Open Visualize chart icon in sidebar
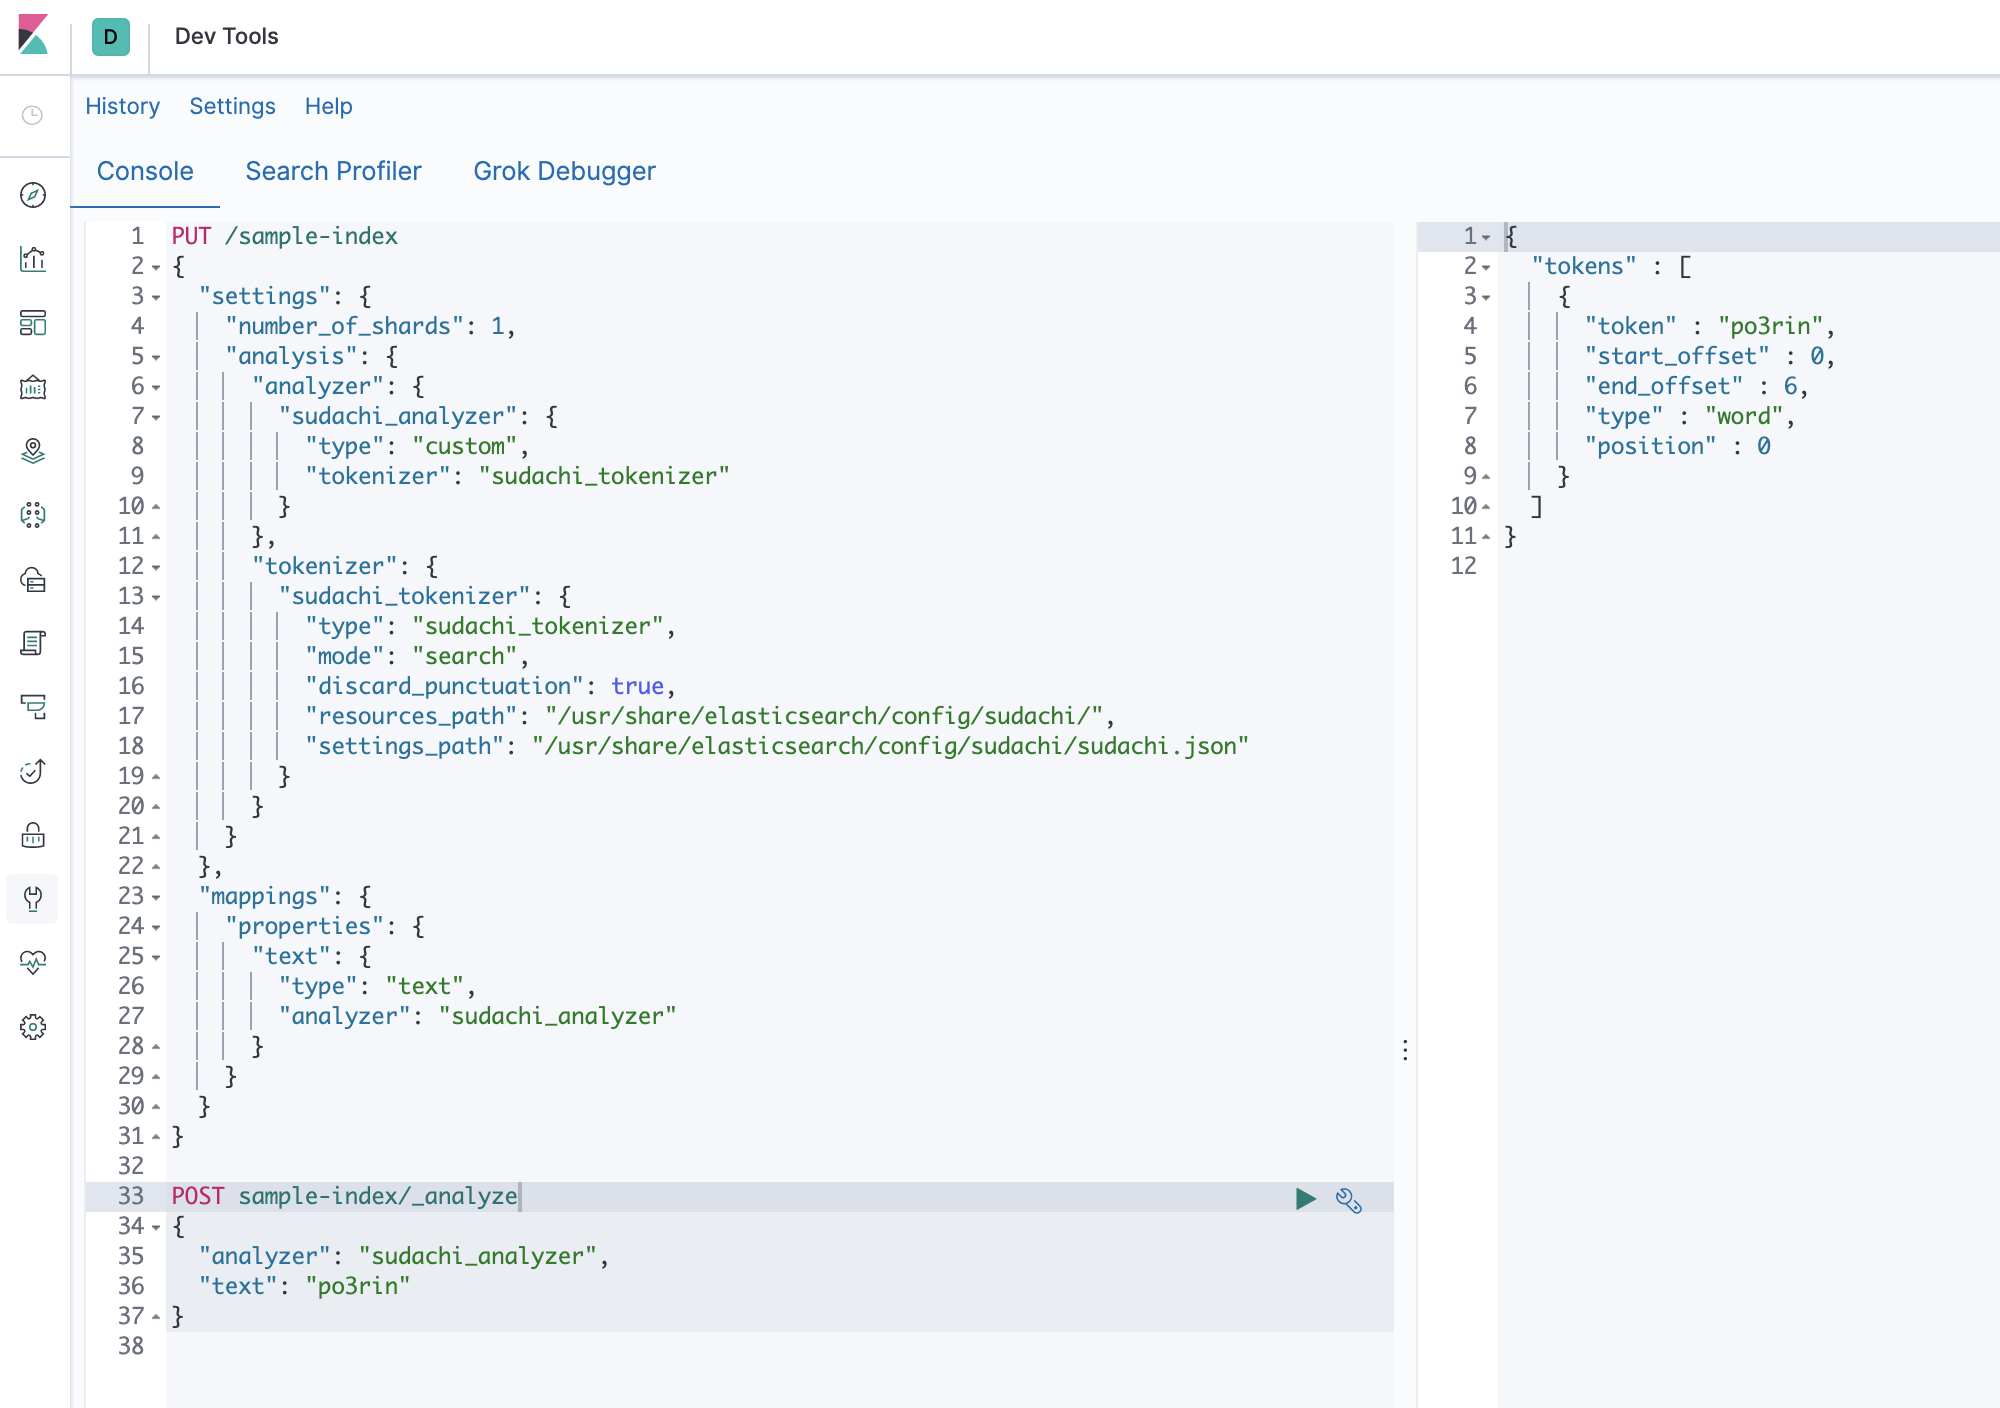The height and width of the screenshot is (1408, 2000). click(x=33, y=259)
